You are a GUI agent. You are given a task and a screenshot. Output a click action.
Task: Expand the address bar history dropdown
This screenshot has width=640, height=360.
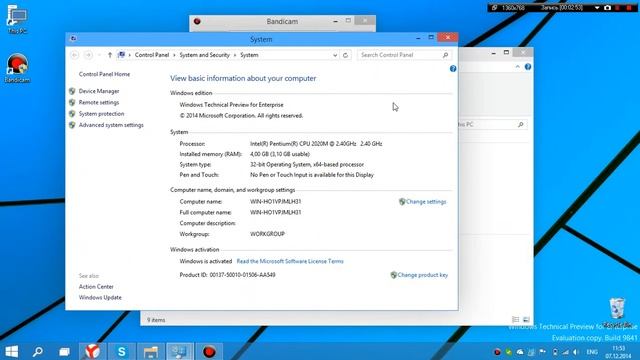(x=335, y=55)
